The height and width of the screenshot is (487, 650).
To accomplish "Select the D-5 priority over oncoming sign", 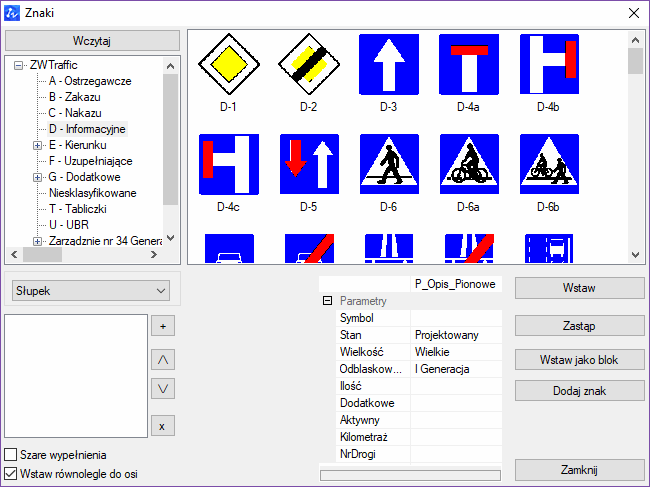I will [309, 164].
